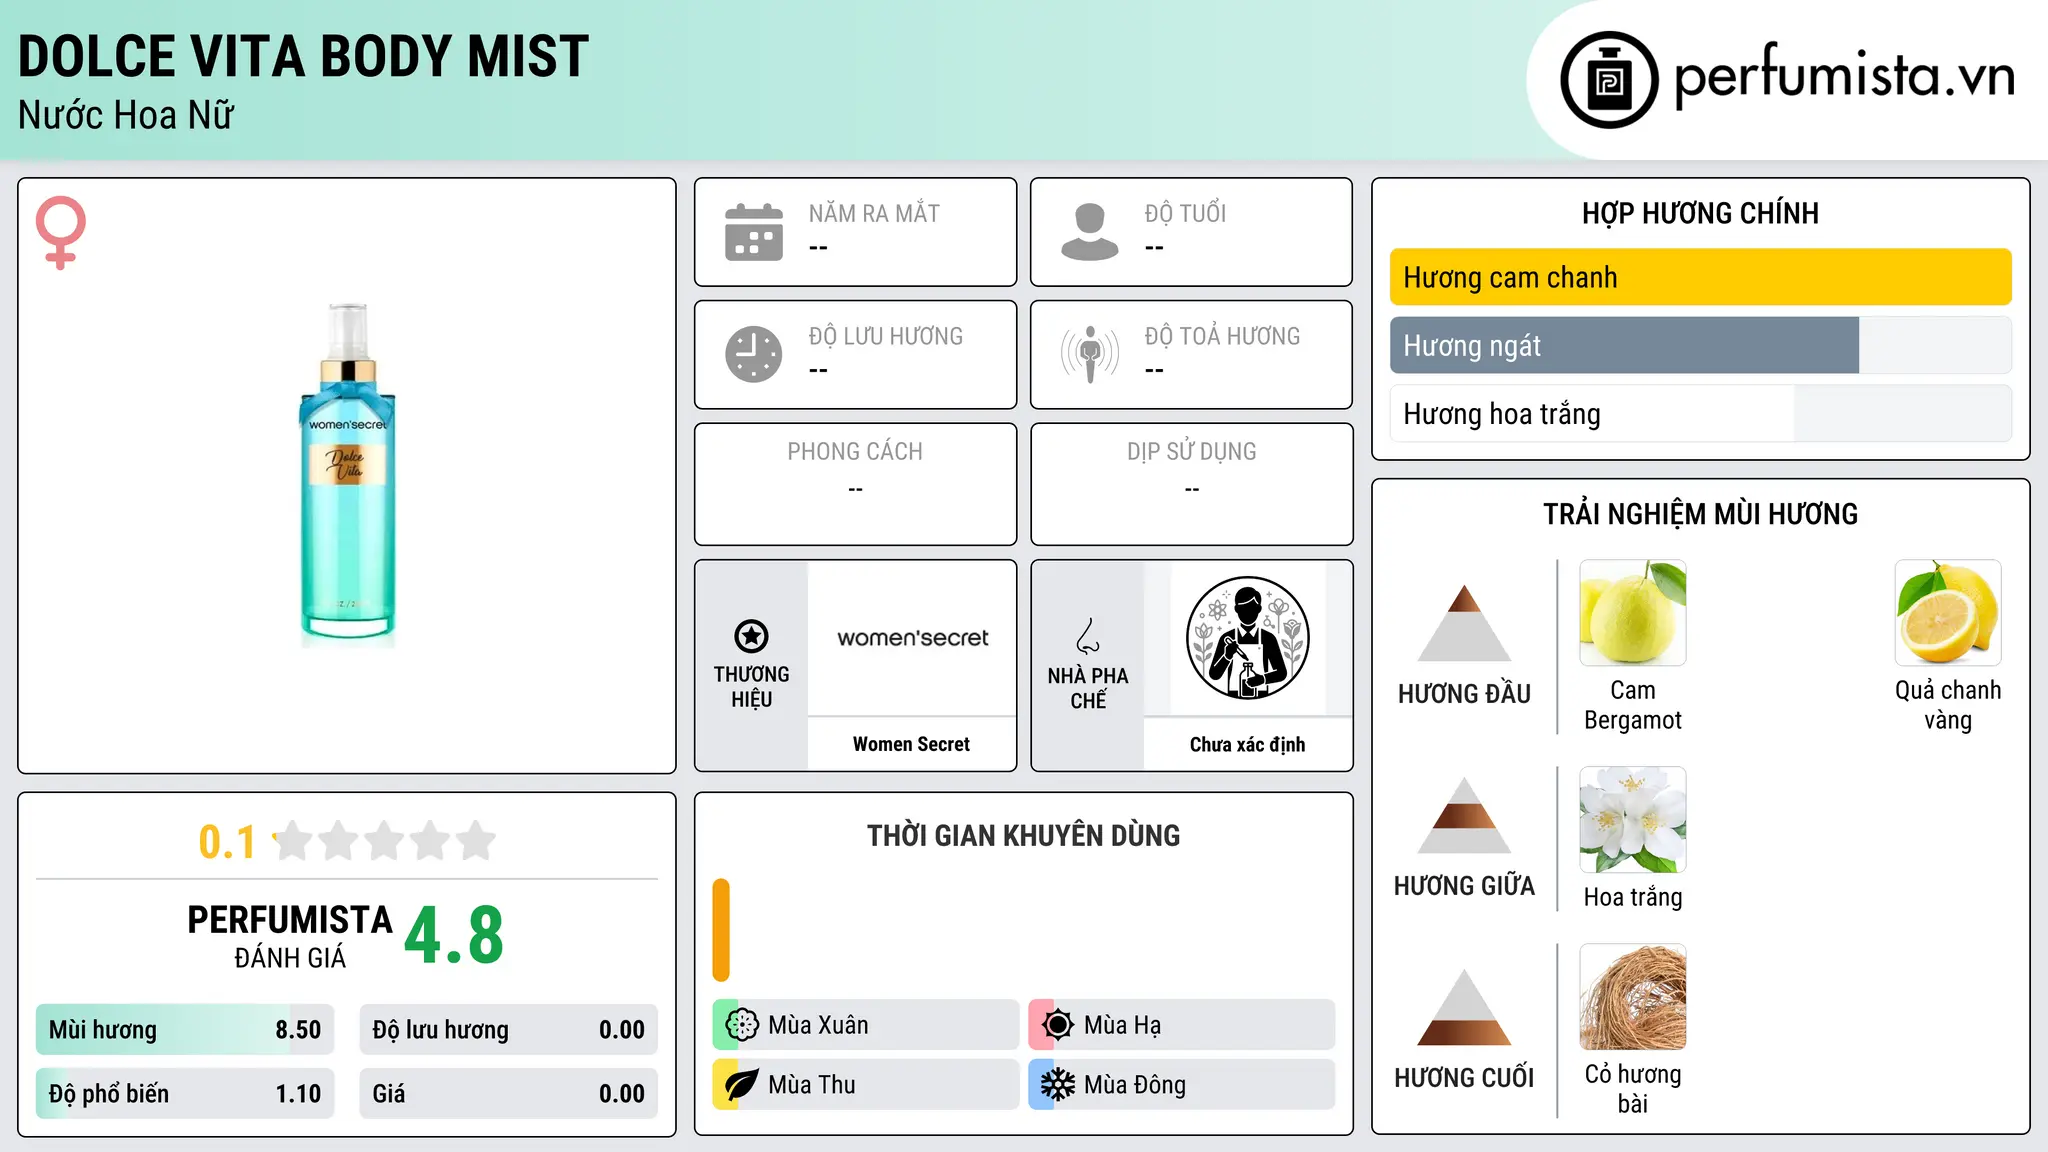Click the base-note pyramid icon above Hương cuối
Image resolution: width=2048 pixels, height=1152 pixels.
[x=1464, y=1007]
